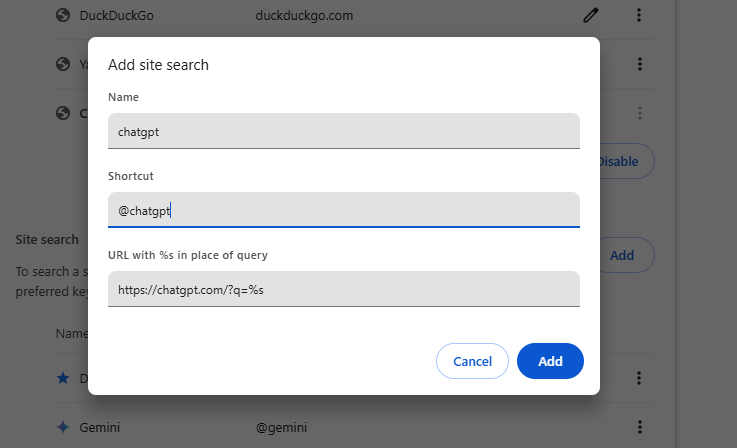Open more actions for the second search engine row
737x448 pixels.
(x=640, y=64)
